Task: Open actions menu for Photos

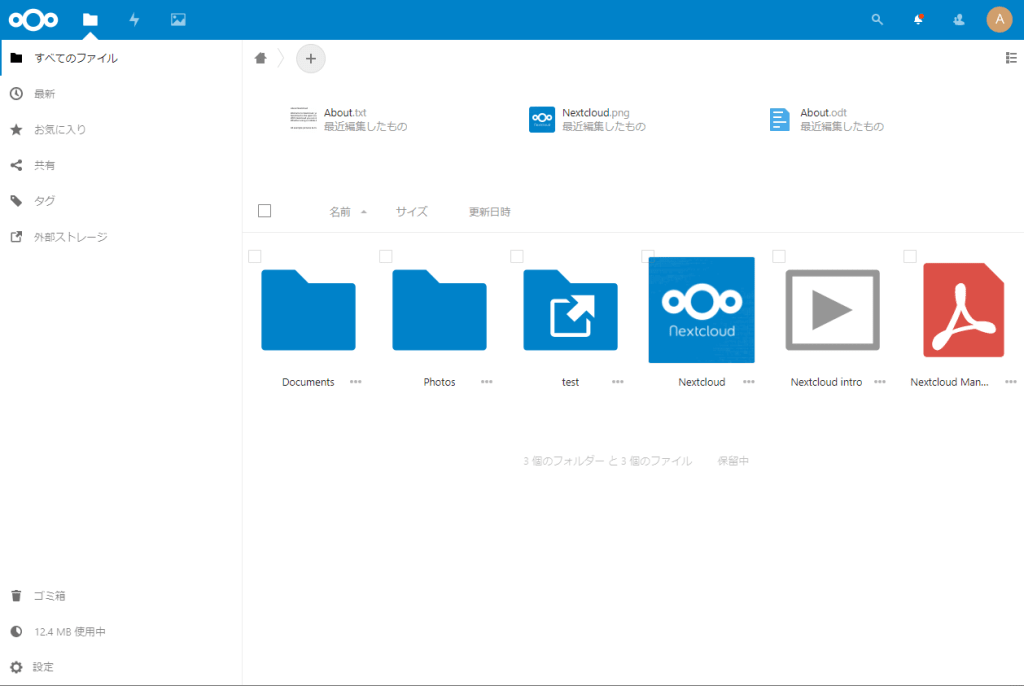Action: click(487, 382)
